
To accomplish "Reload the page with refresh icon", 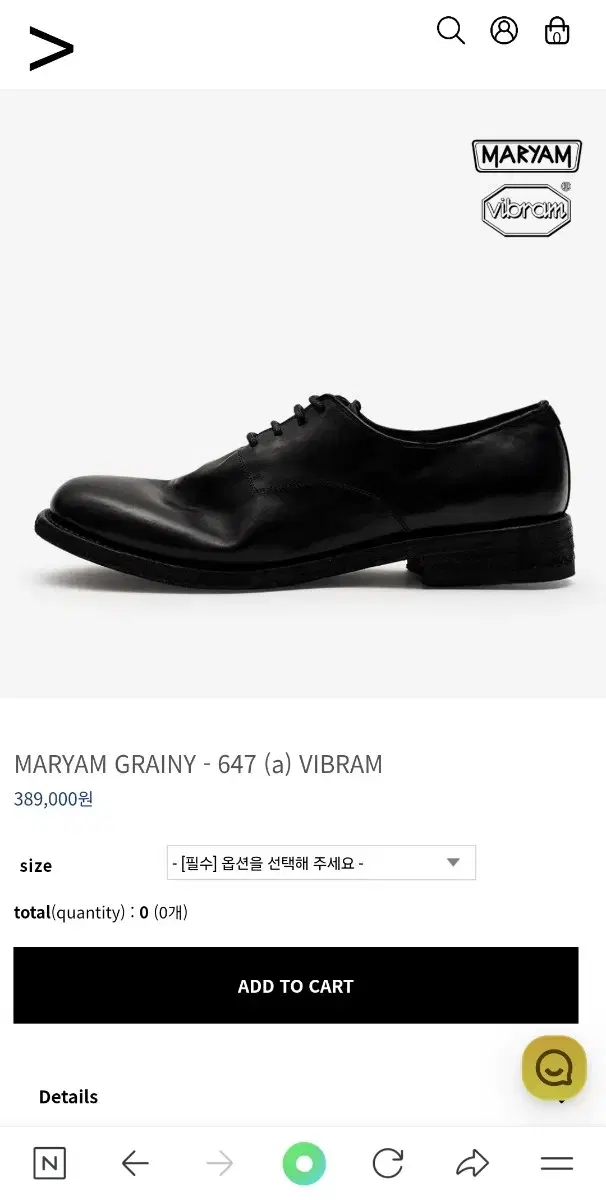I will pyautogui.click(x=388, y=1163).
